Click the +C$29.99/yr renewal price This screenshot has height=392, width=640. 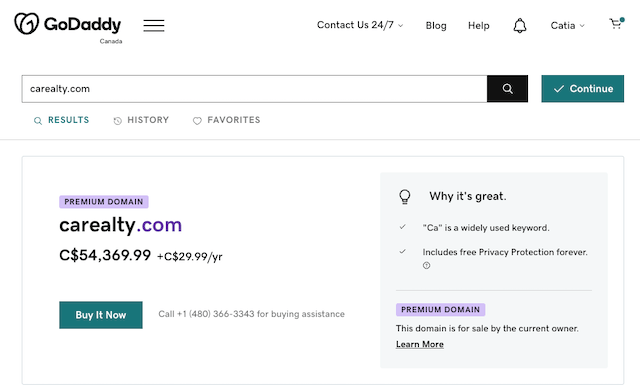(190, 256)
